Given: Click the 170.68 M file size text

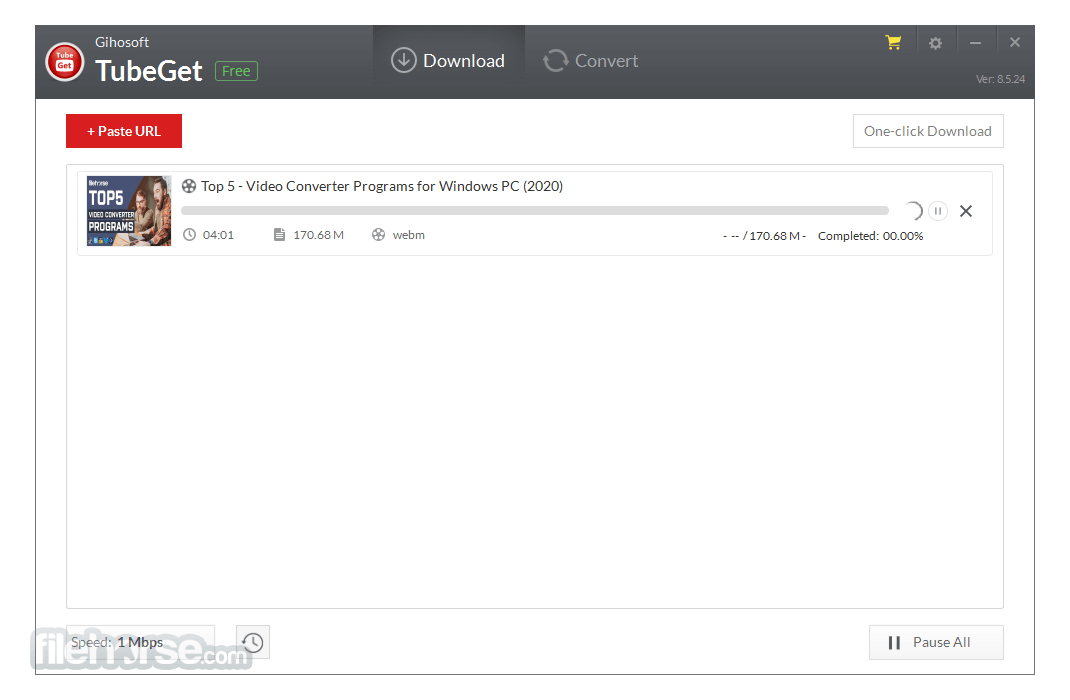Looking at the screenshot, I should (x=319, y=235).
